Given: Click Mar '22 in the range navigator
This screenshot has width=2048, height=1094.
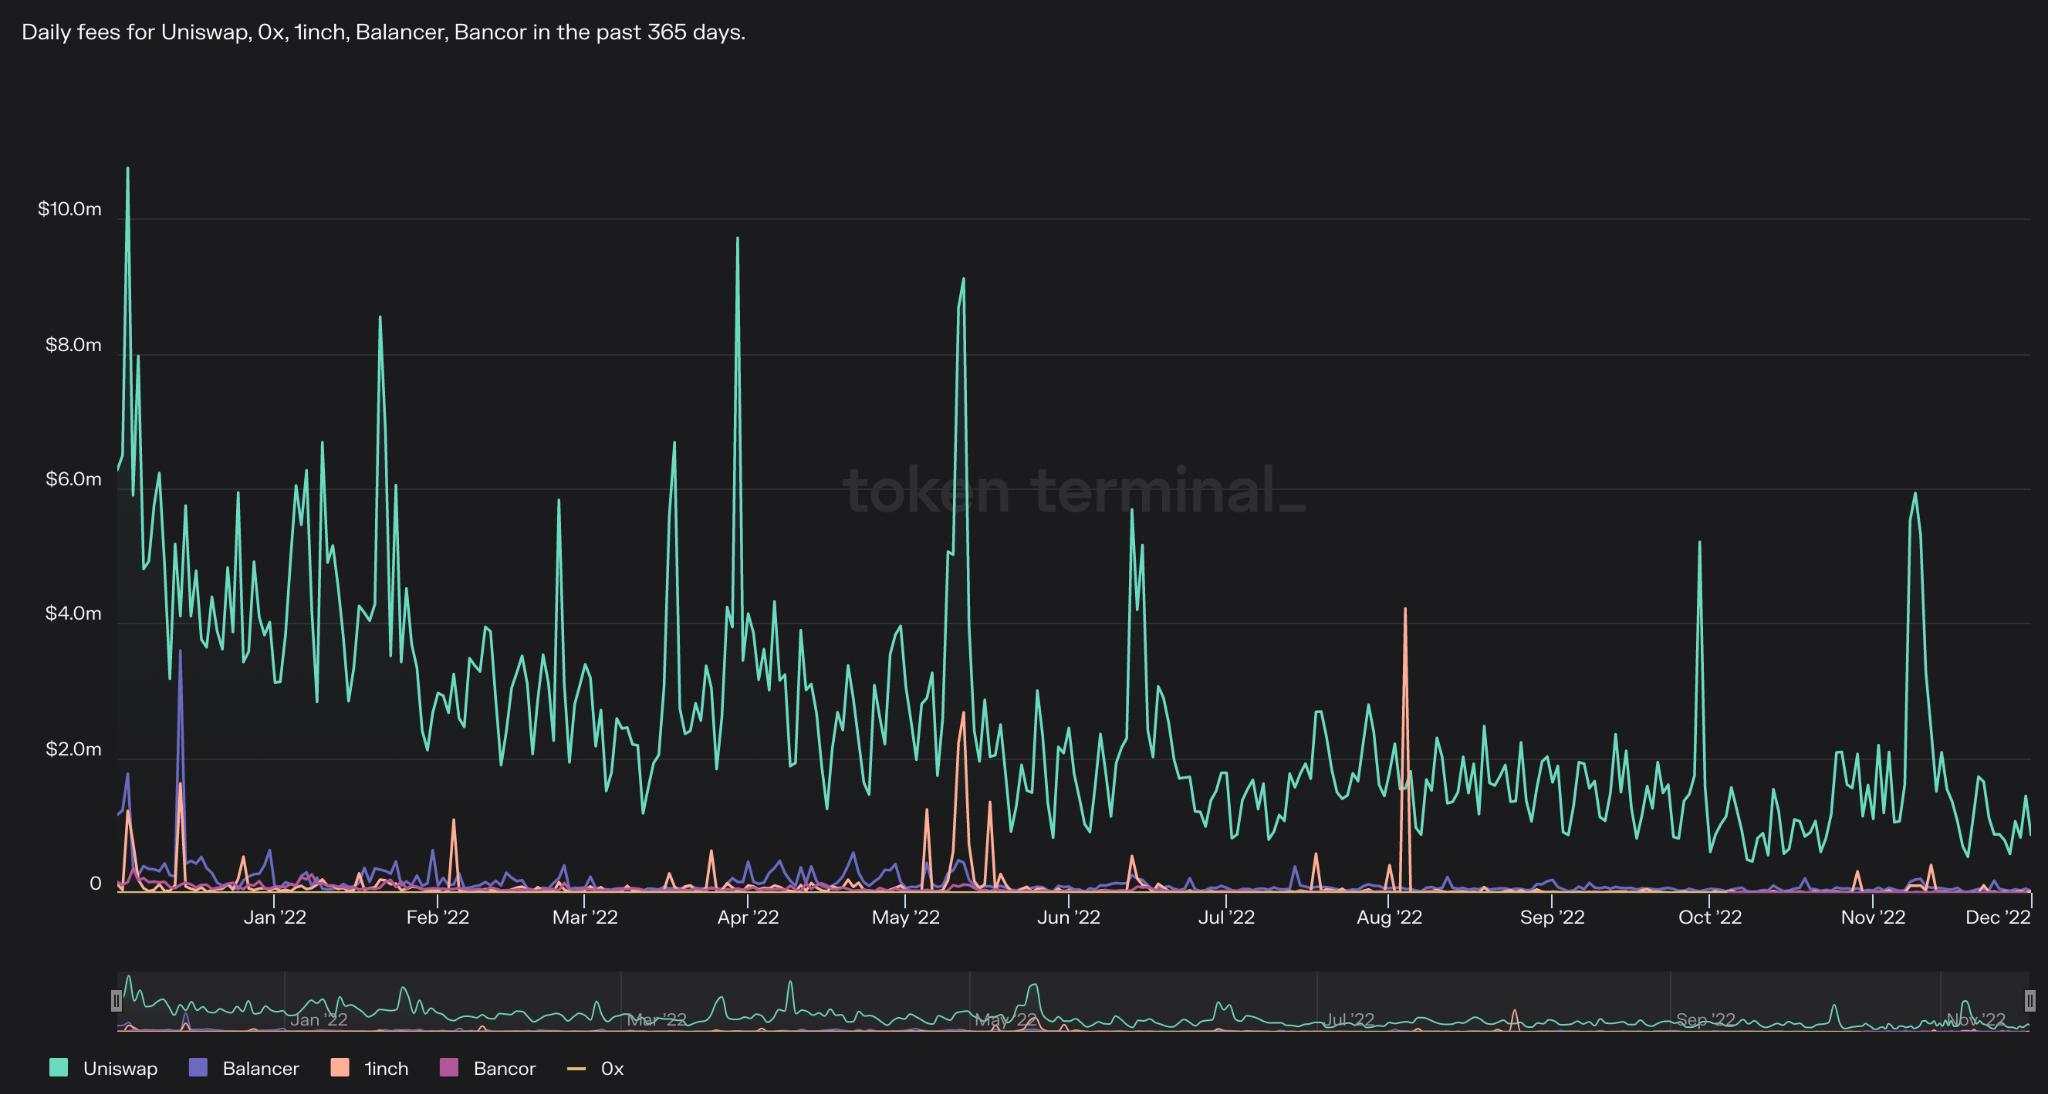Looking at the screenshot, I should pyautogui.click(x=656, y=1020).
